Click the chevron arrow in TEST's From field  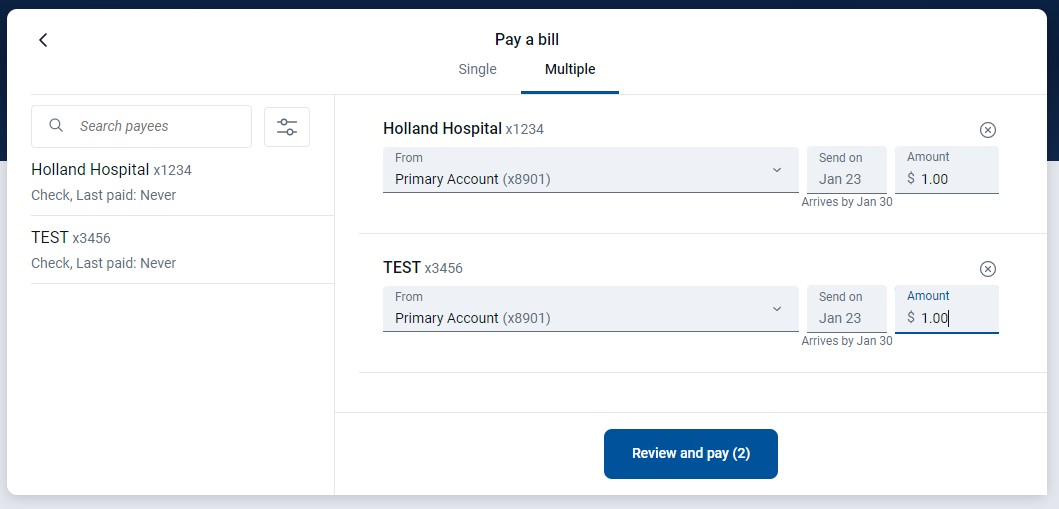(777, 309)
